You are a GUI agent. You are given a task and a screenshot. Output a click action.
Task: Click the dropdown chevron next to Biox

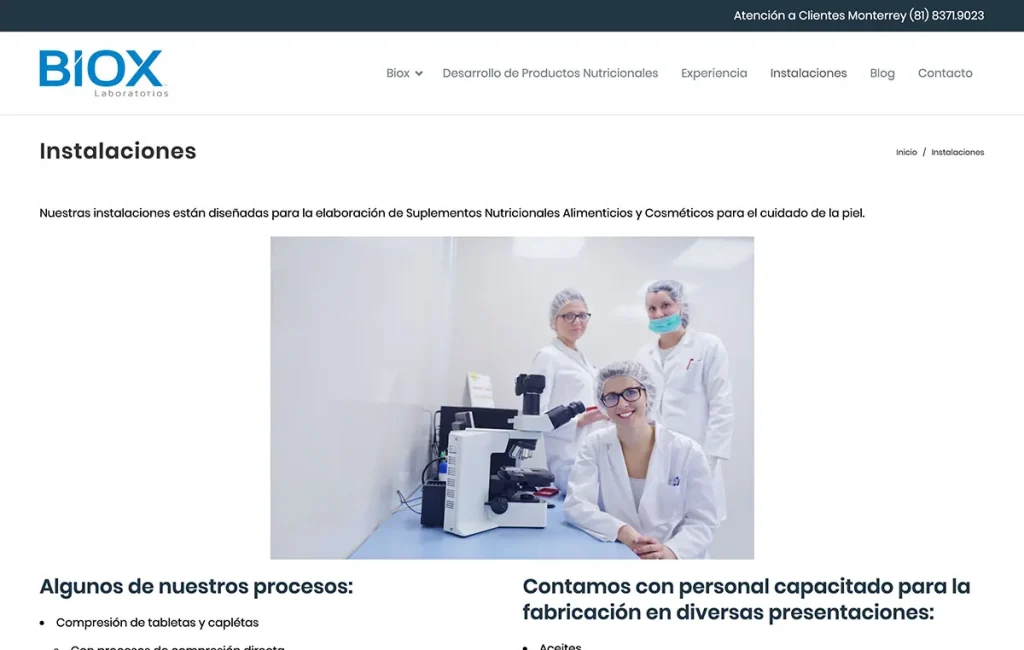tap(419, 73)
